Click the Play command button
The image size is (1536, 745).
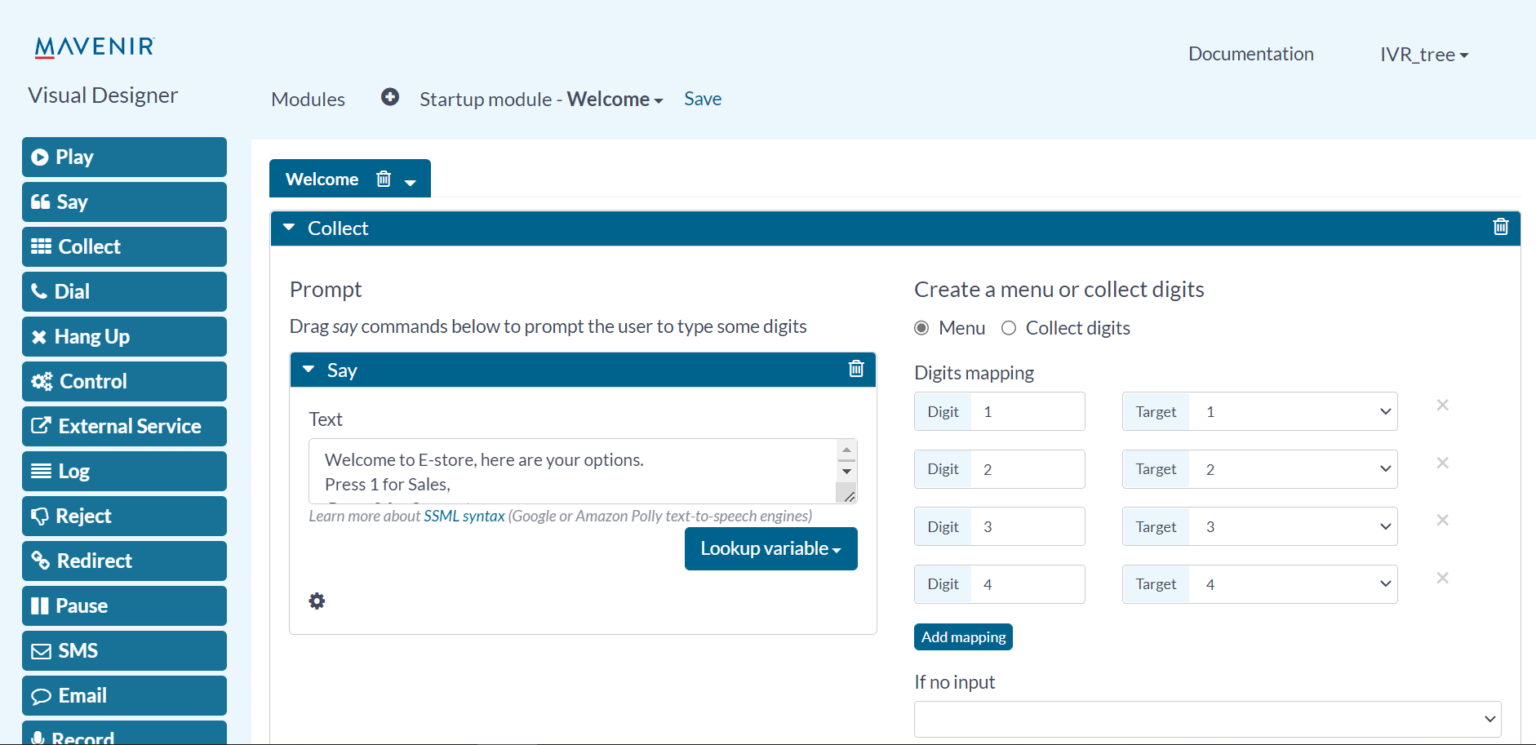pyautogui.click(x=124, y=157)
